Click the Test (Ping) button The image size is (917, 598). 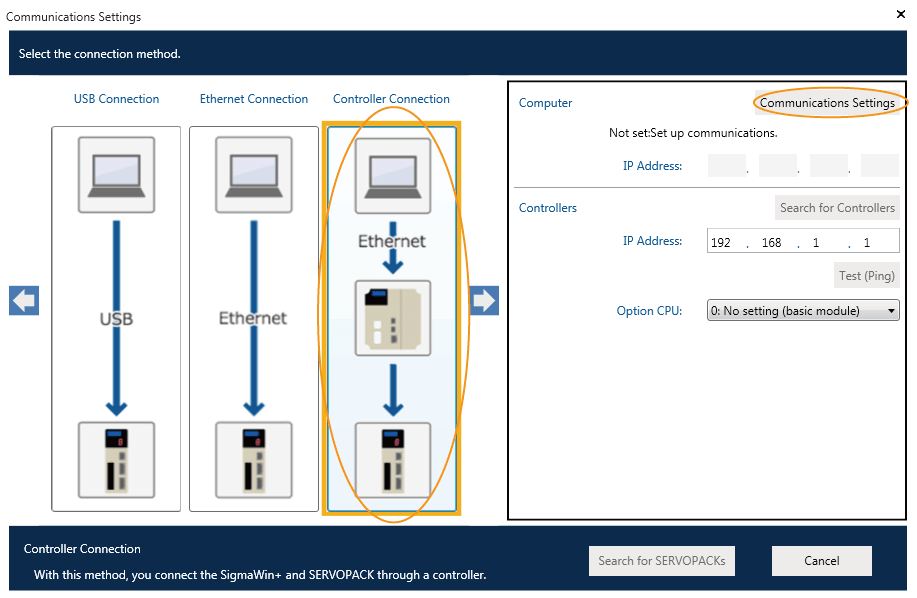(x=867, y=276)
